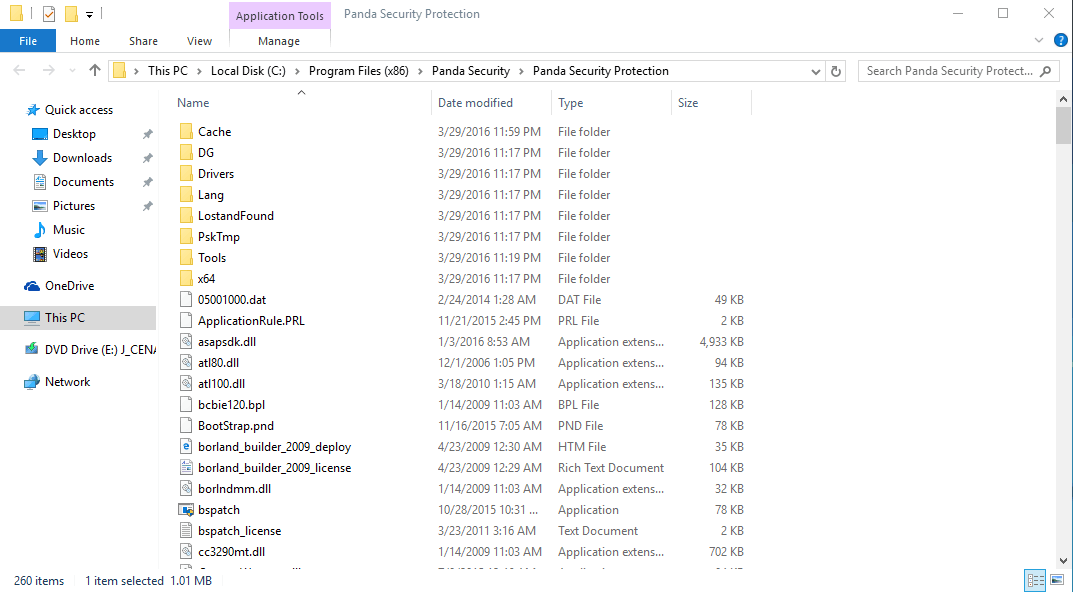Click the Music note icon in sidebar
The image size is (1073, 592).
[x=40, y=230]
